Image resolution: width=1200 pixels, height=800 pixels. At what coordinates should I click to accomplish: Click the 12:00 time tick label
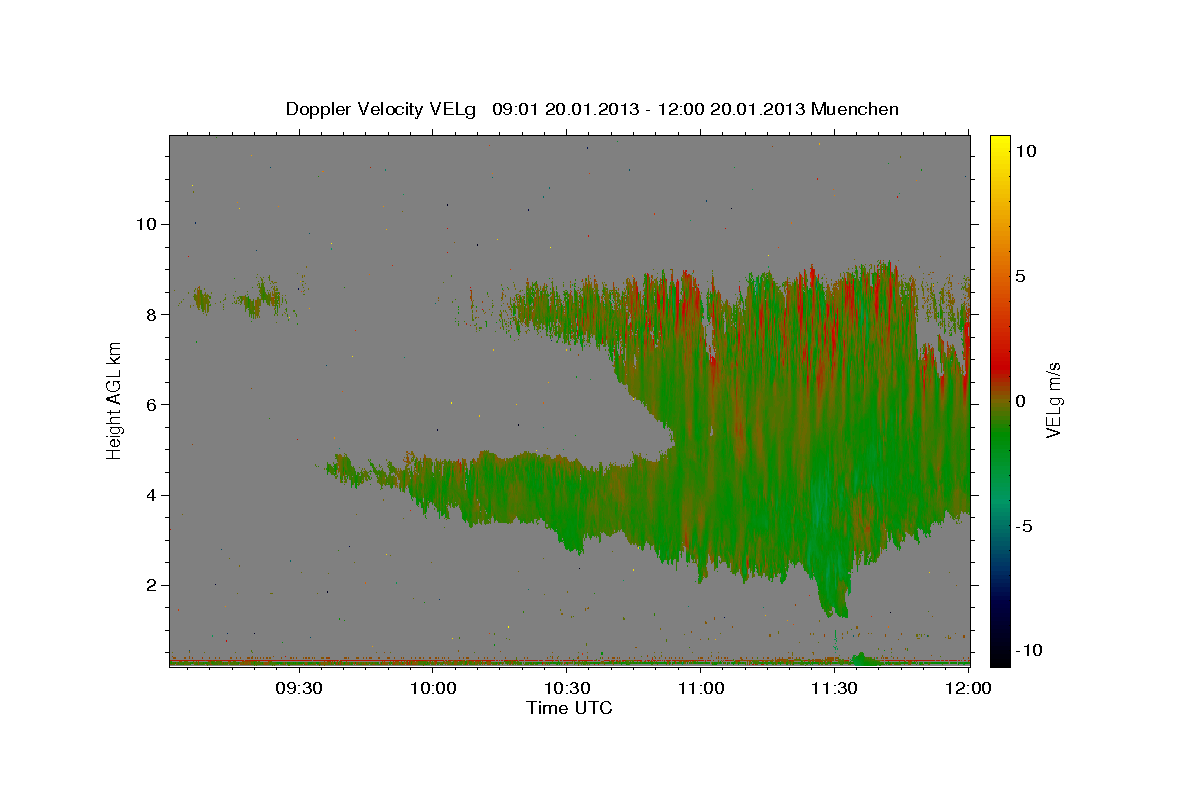tap(968, 688)
